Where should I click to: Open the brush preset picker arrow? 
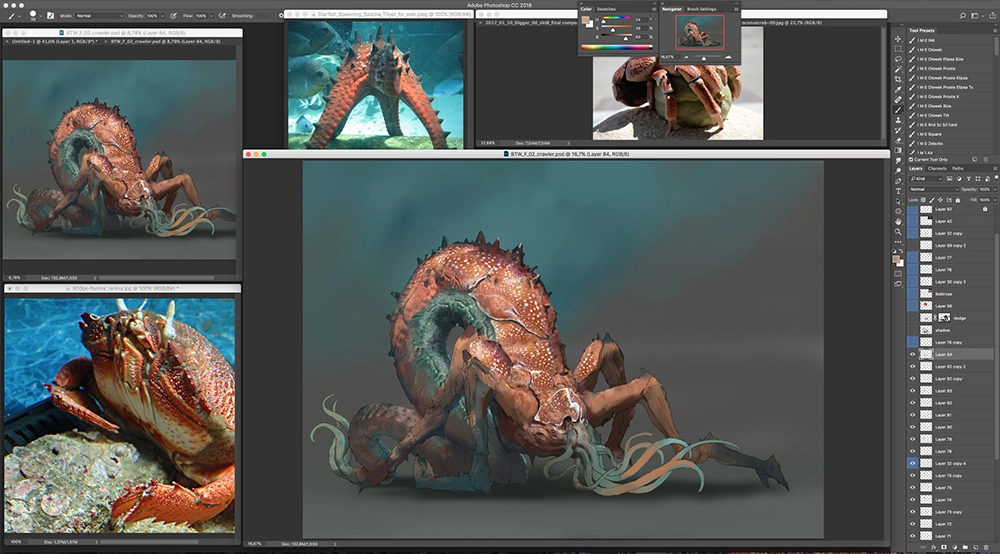[41, 15]
